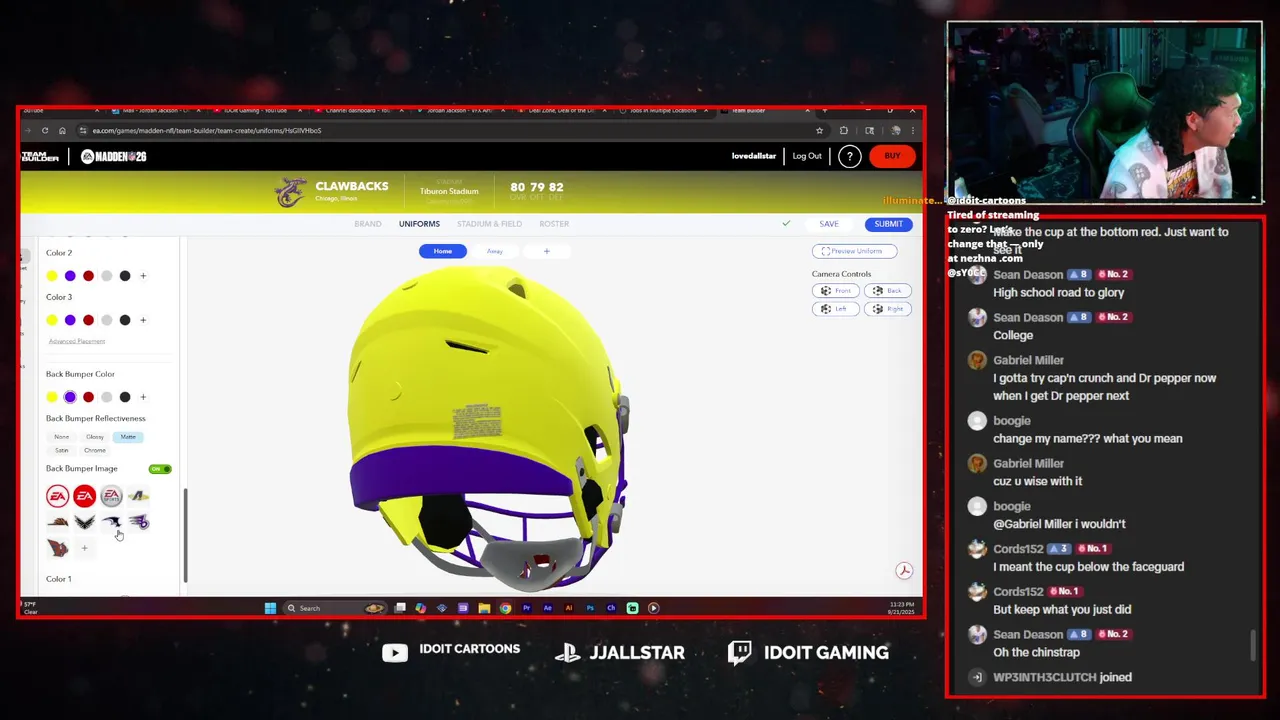Click the browser address bar URL
1280x720 pixels.
coord(207,130)
